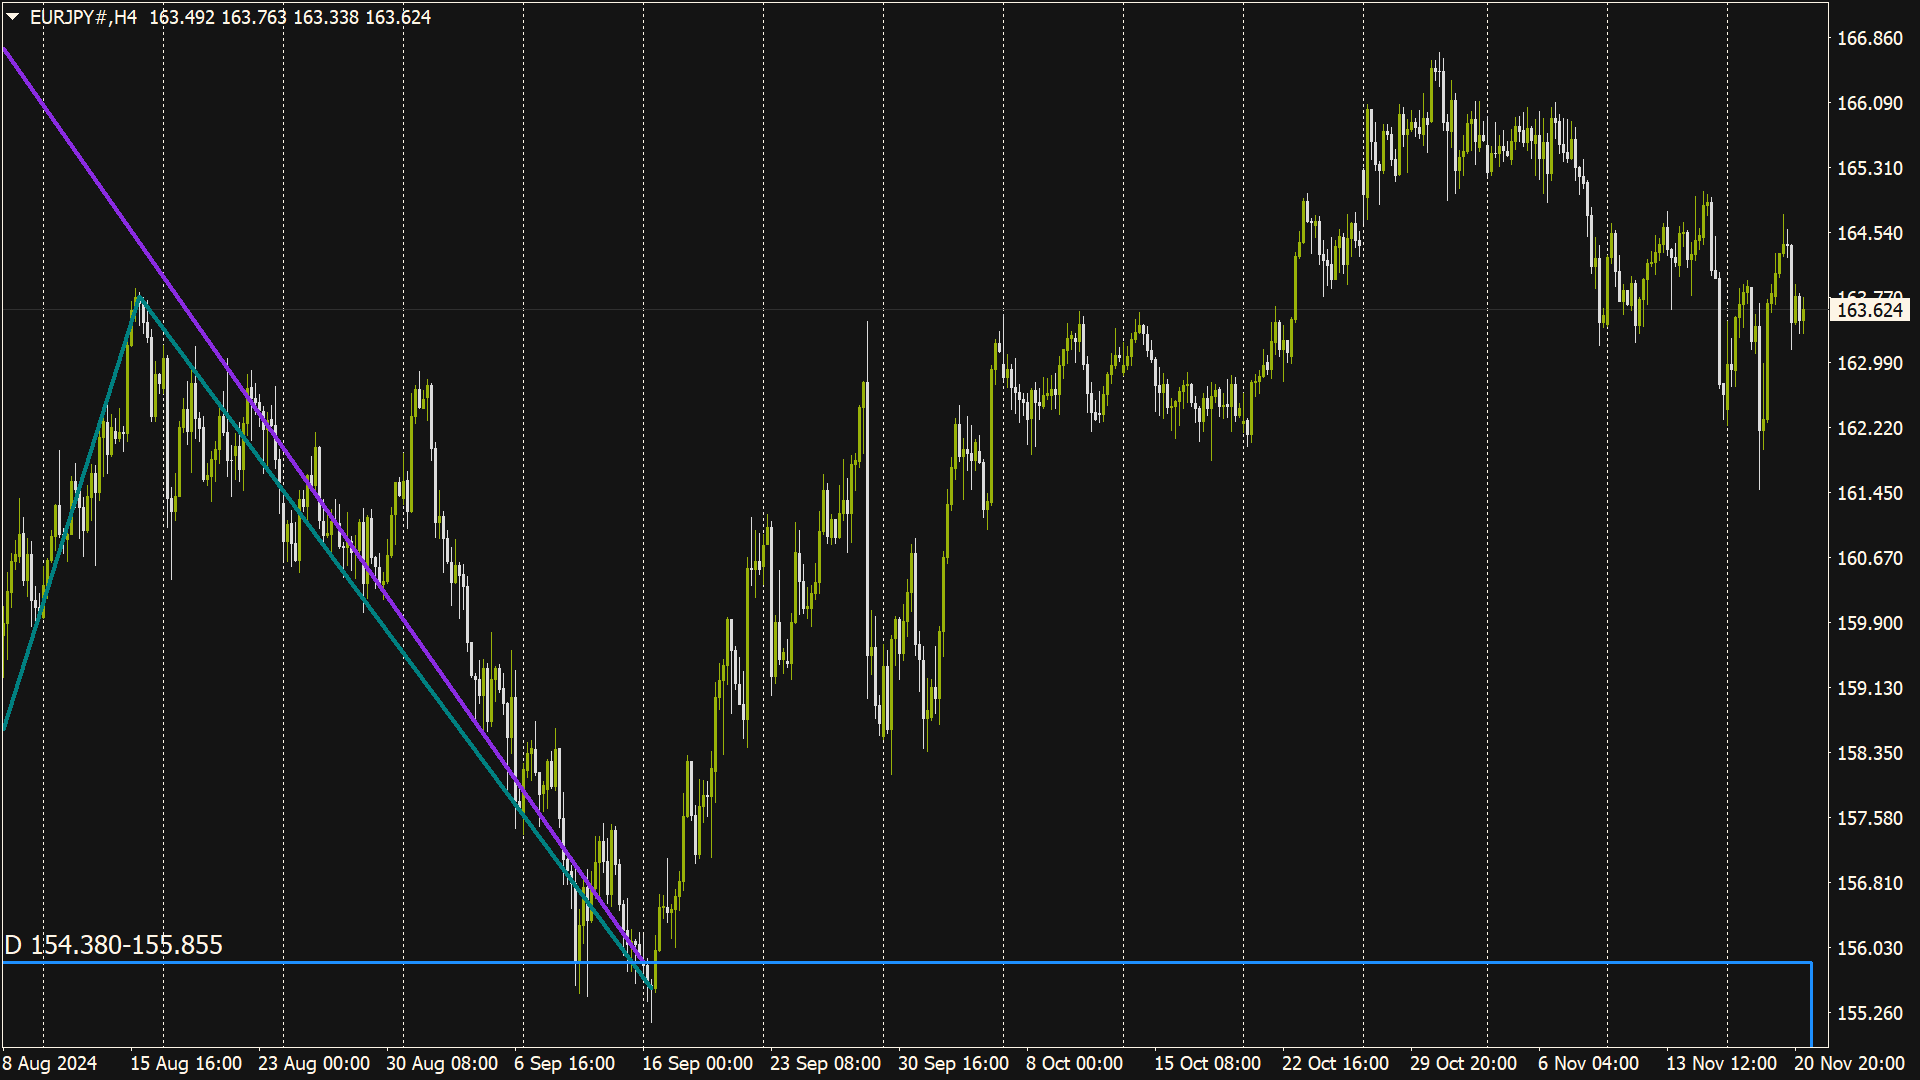Viewport: 1920px width, 1080px height.
Task: Open the chart menu triangle beside EURJPY#
Action: tap(13, 17)
